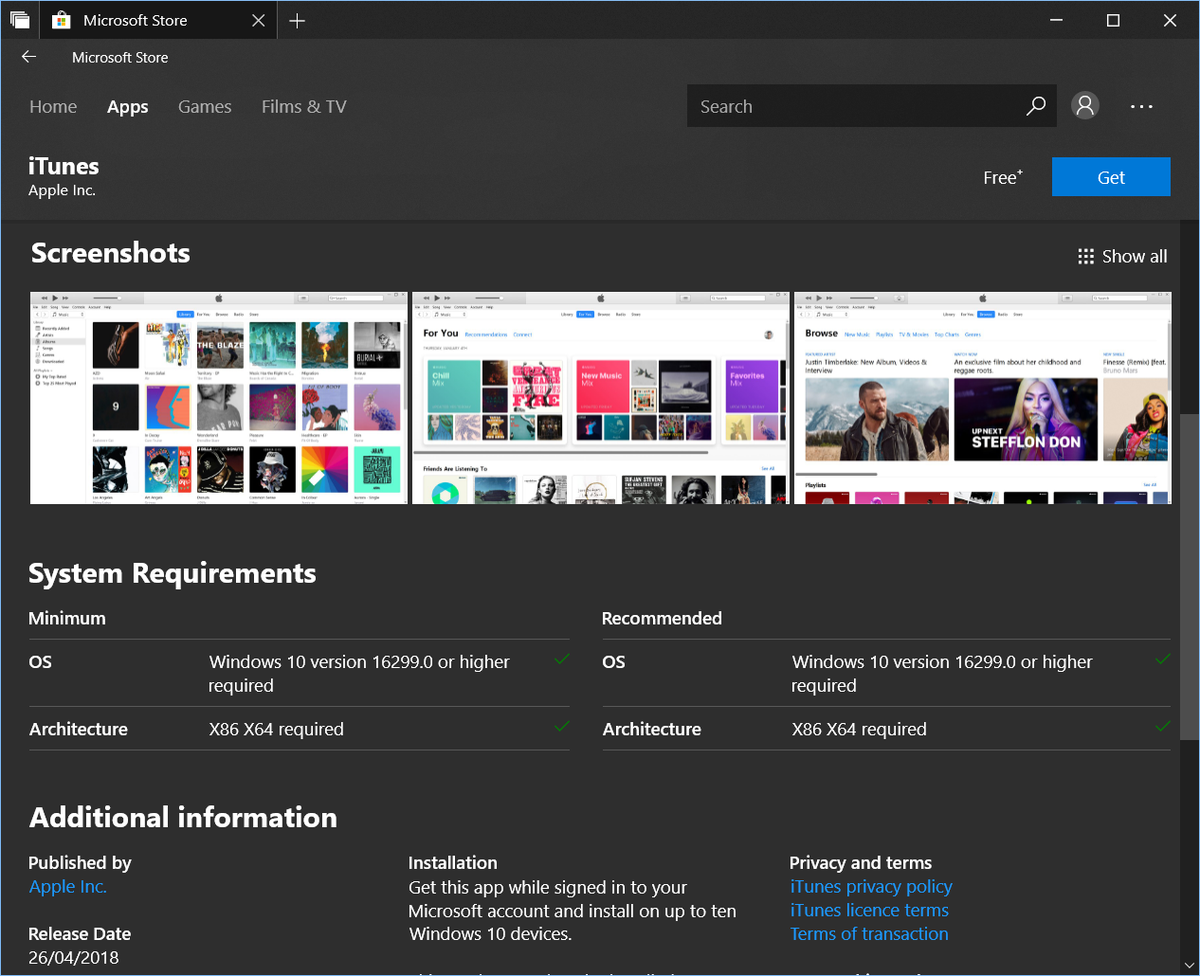Click the blue Get button
This screenshot has width=1200, height=976.
pos(1111,177)
